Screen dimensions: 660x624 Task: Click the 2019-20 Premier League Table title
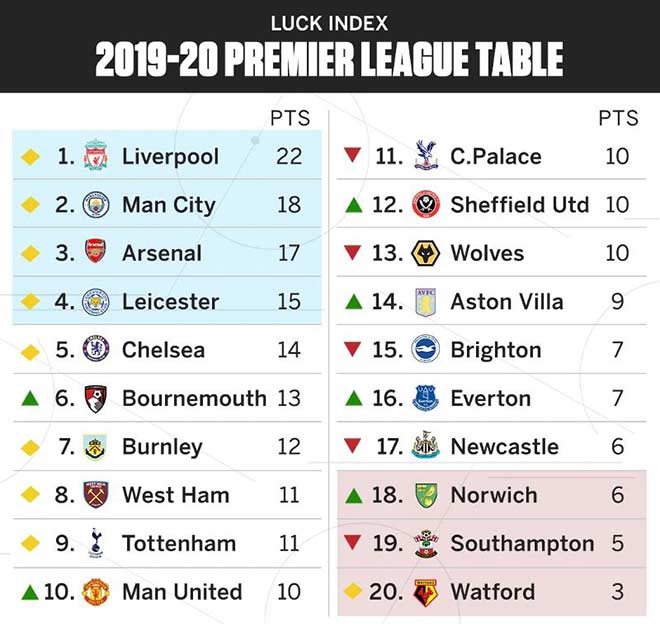329,59
